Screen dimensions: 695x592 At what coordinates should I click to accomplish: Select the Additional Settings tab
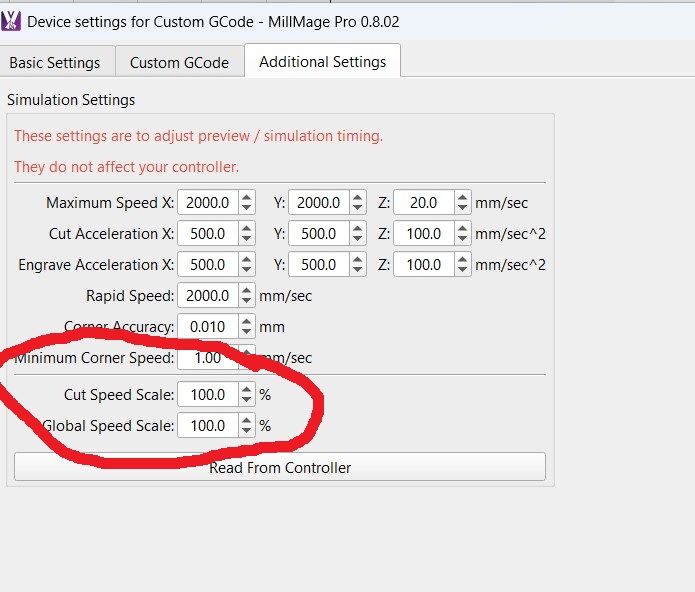323,62
